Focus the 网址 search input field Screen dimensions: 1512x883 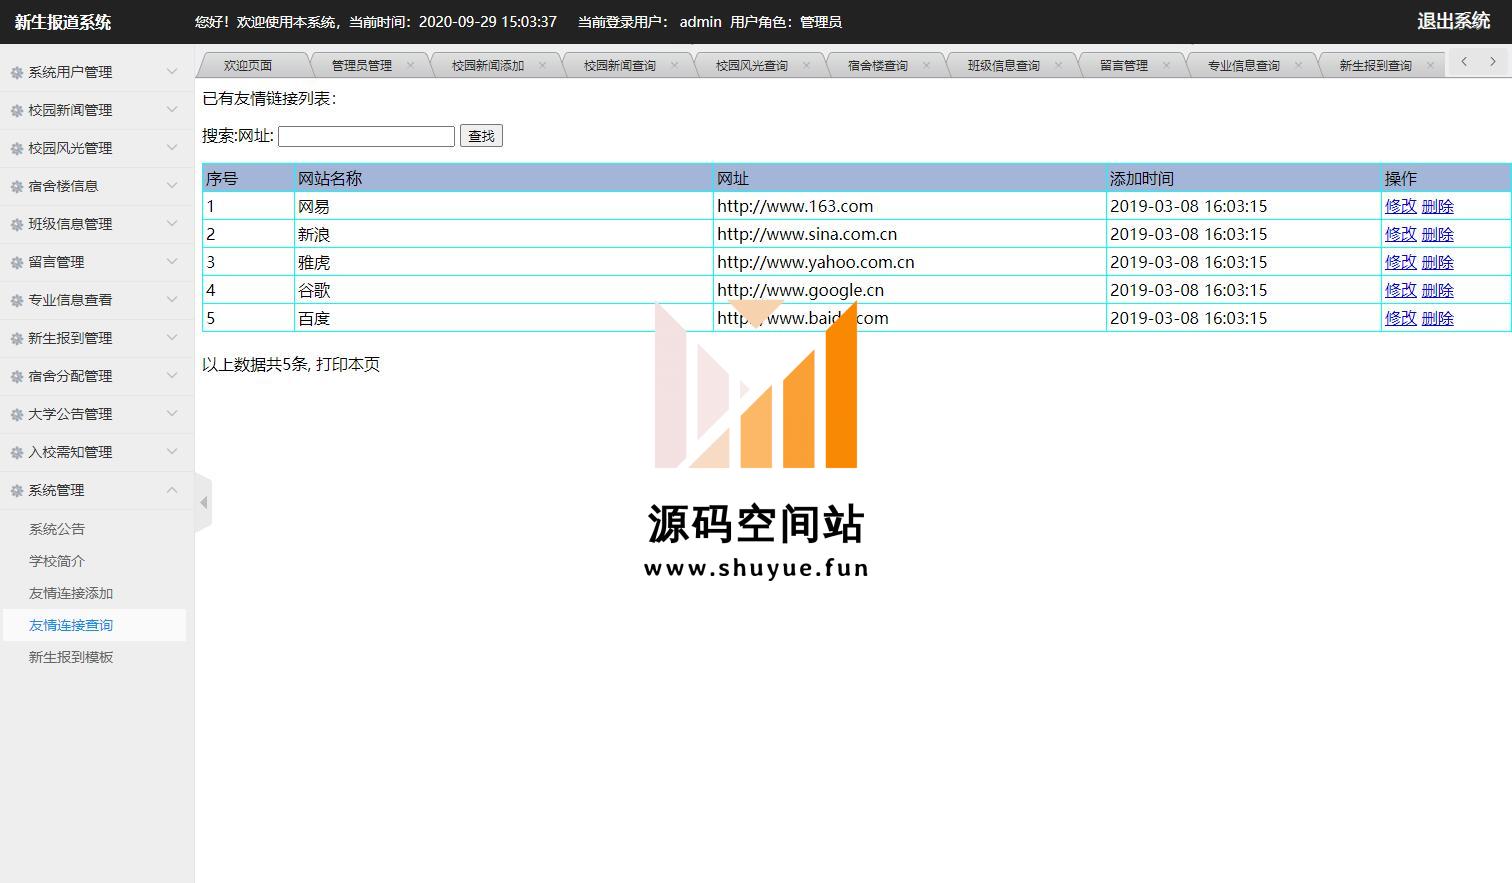pyautogui.click(x=366, y=136)
